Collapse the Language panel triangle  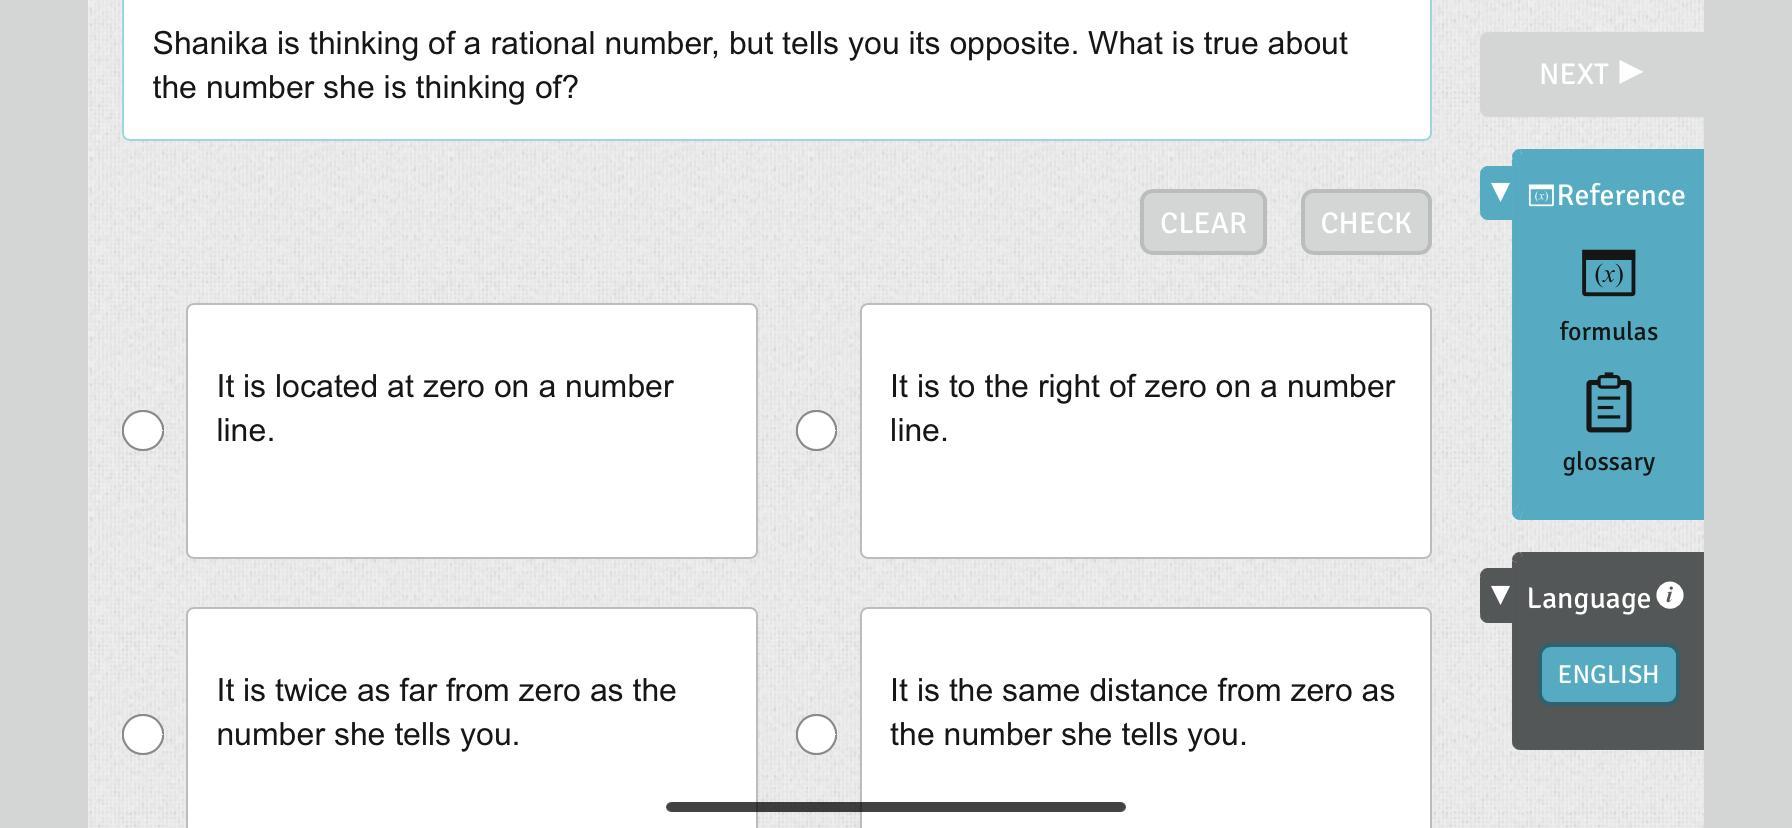click(x=1499, y=596)
